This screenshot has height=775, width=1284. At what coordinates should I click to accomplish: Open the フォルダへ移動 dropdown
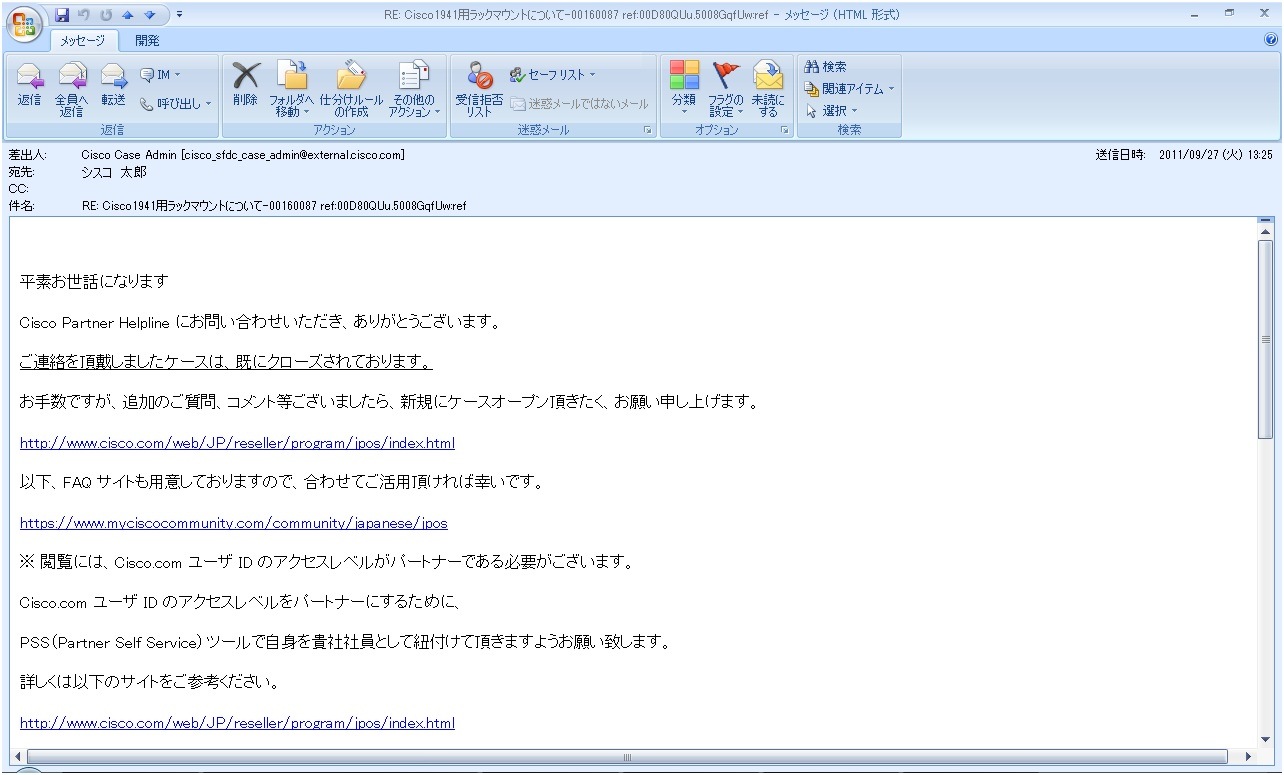tap(292, 89)
